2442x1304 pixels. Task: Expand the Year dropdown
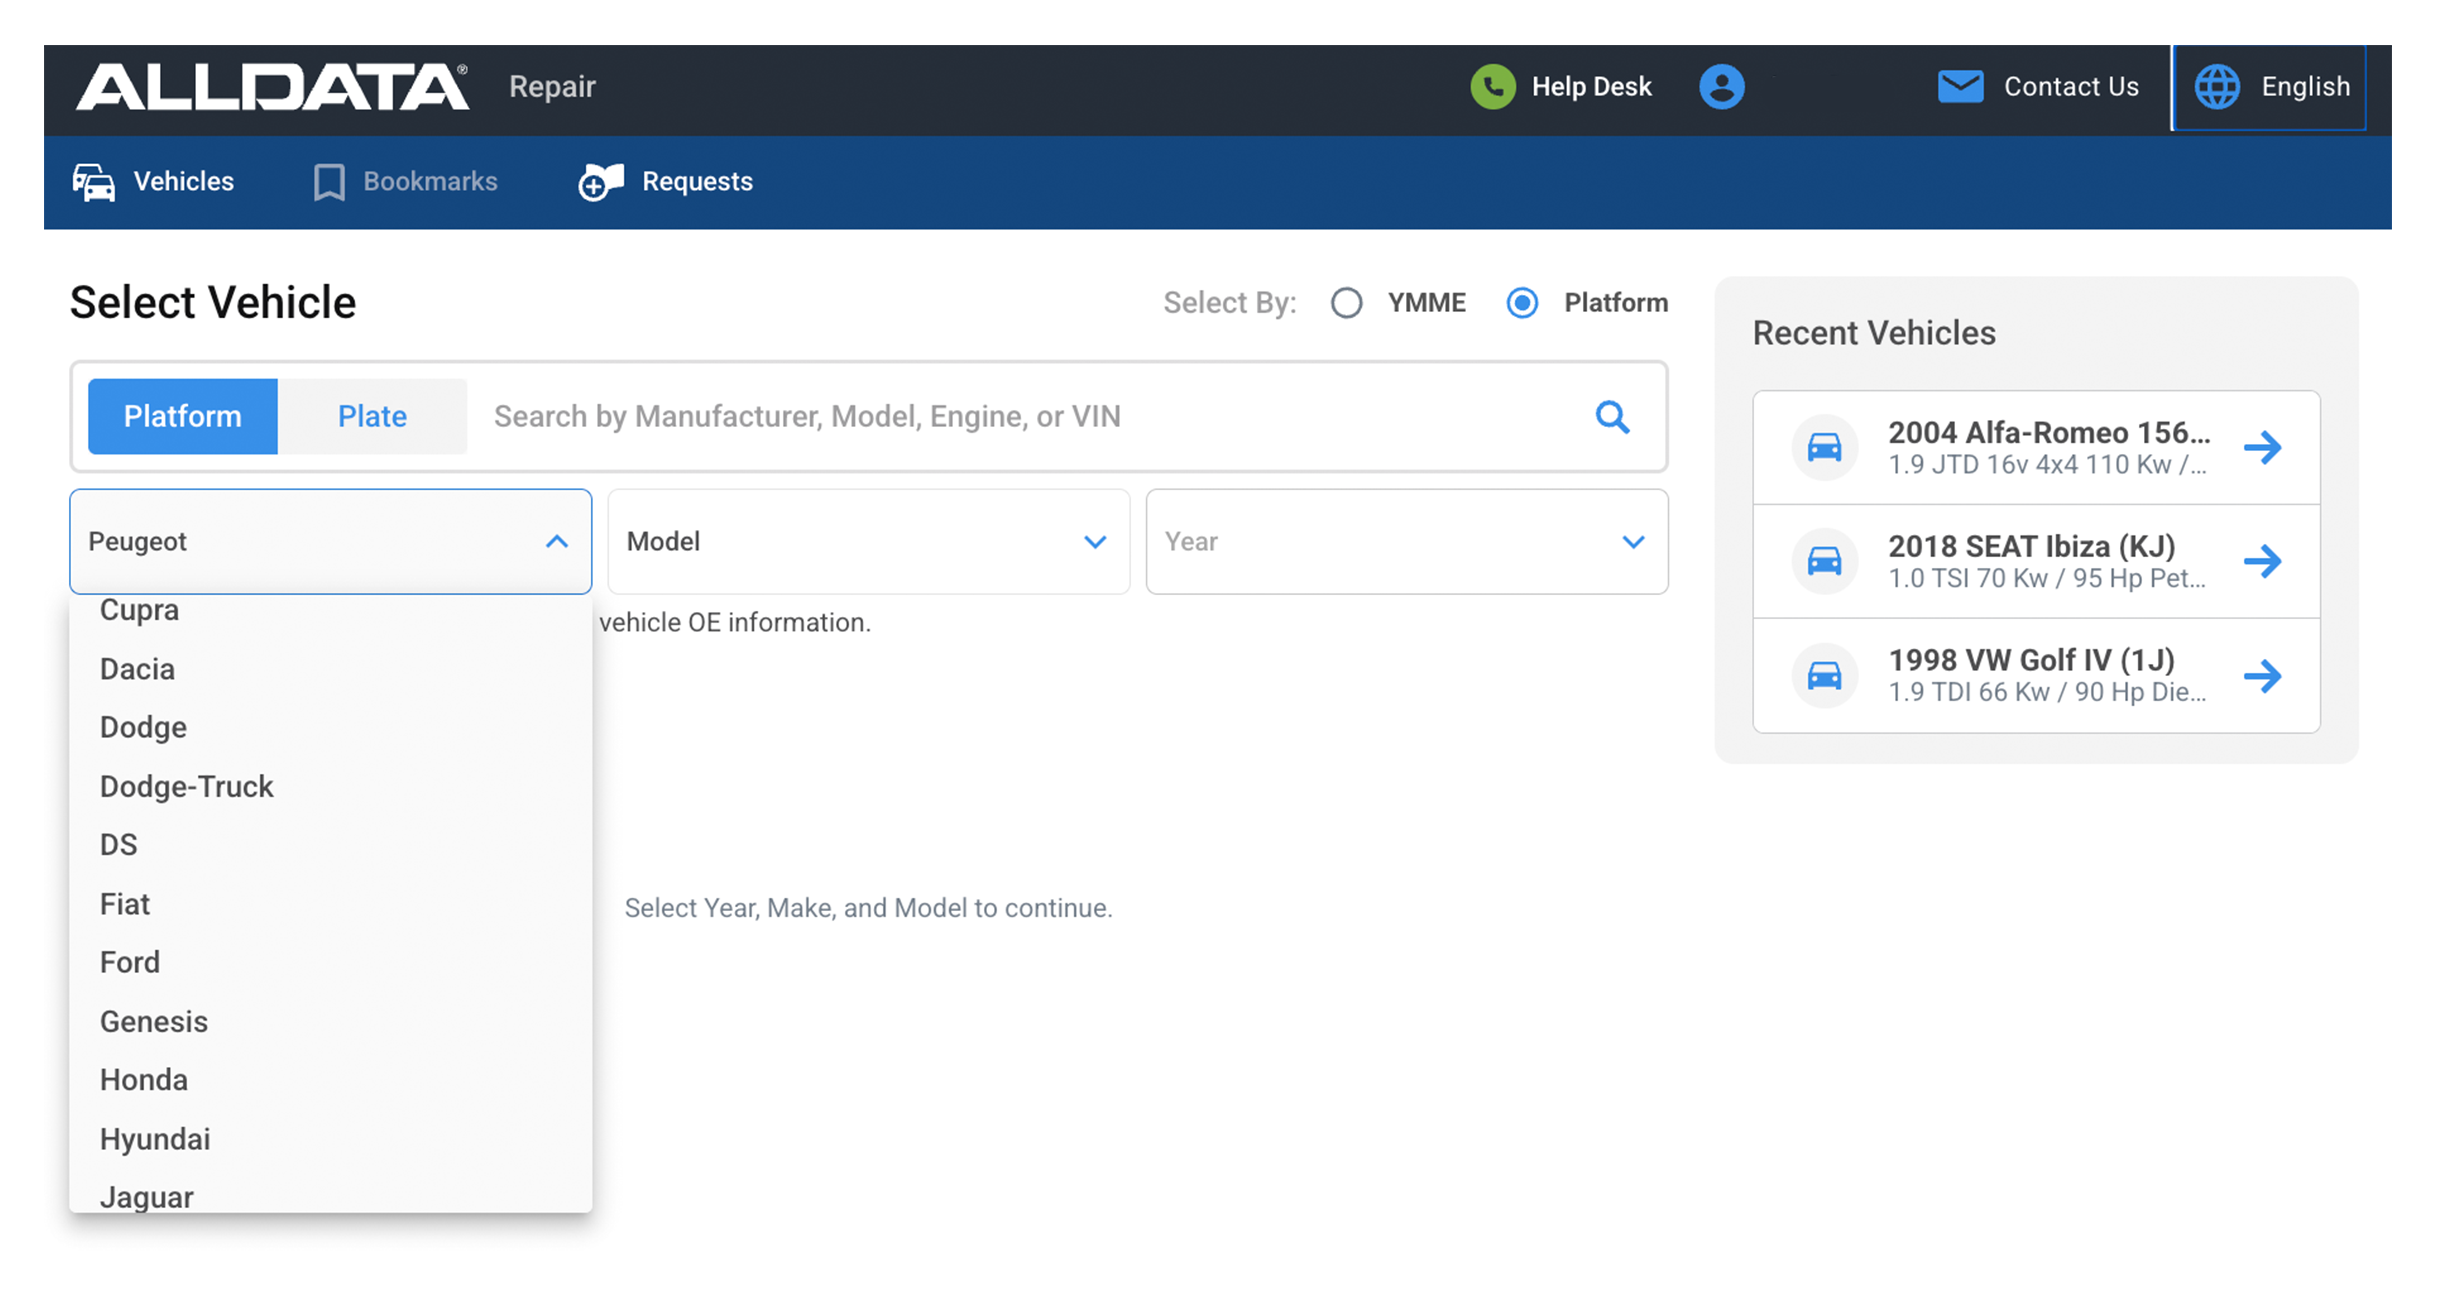point(1406,542)
